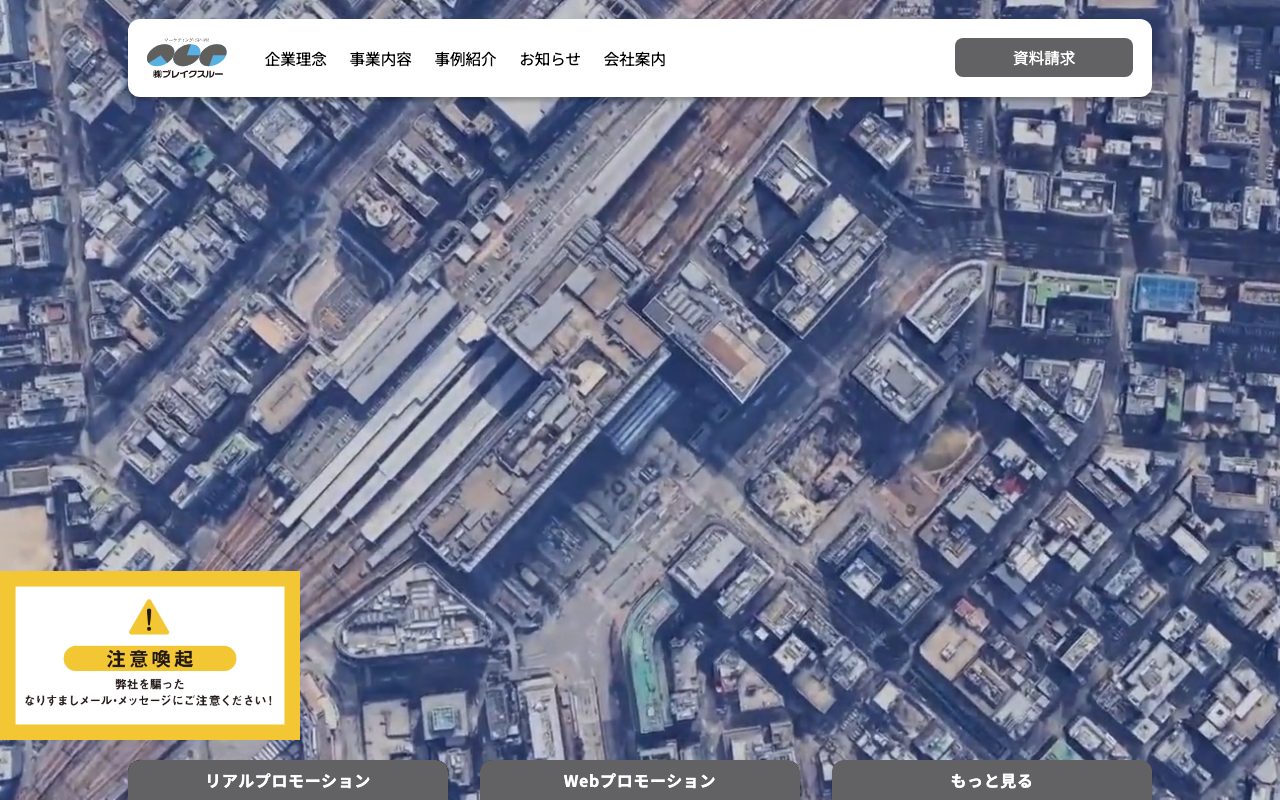Click the ㈱ブレイクスルー company name under logo

coord(187,73)
